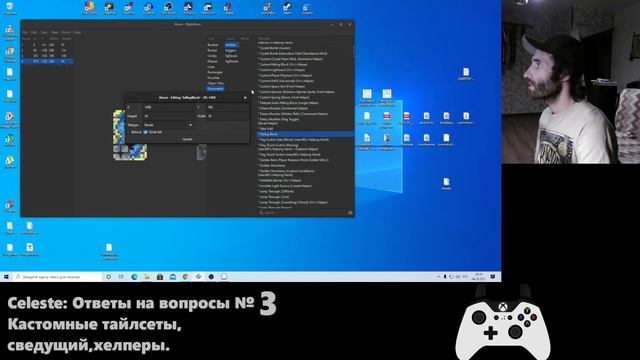
Task: Open the View menu in Ahorn
Action: click(44, 32)
